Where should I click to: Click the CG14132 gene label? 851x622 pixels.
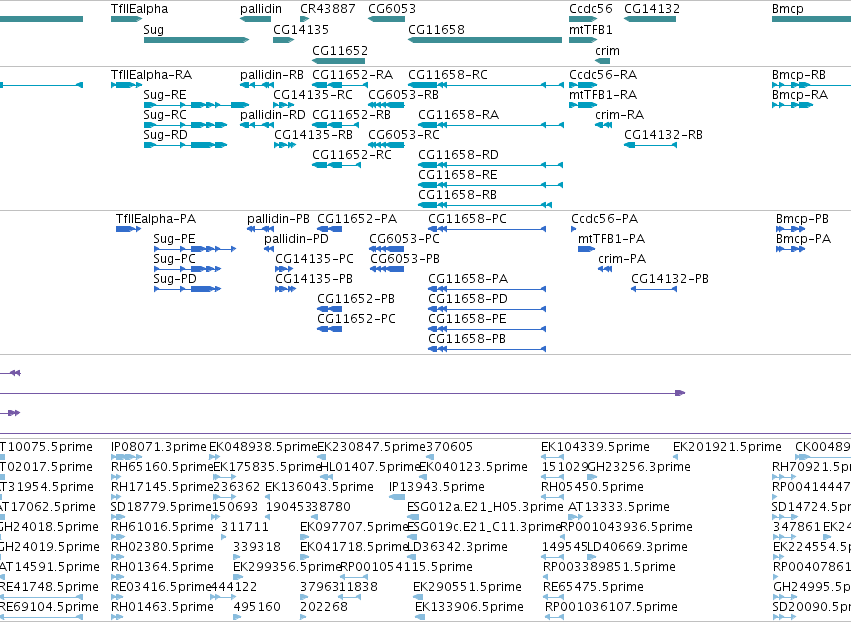click(652, 9)
